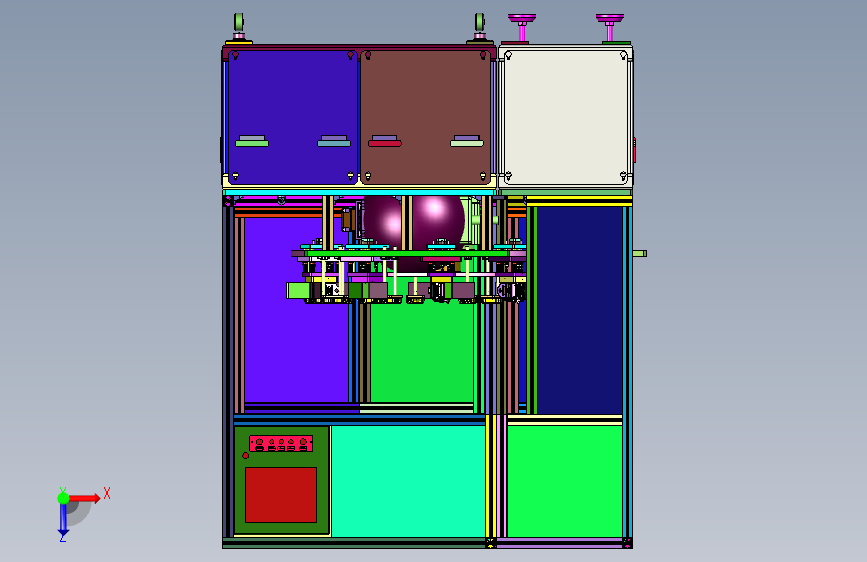Select the white upper-right enclosure box

click(566, 117)
